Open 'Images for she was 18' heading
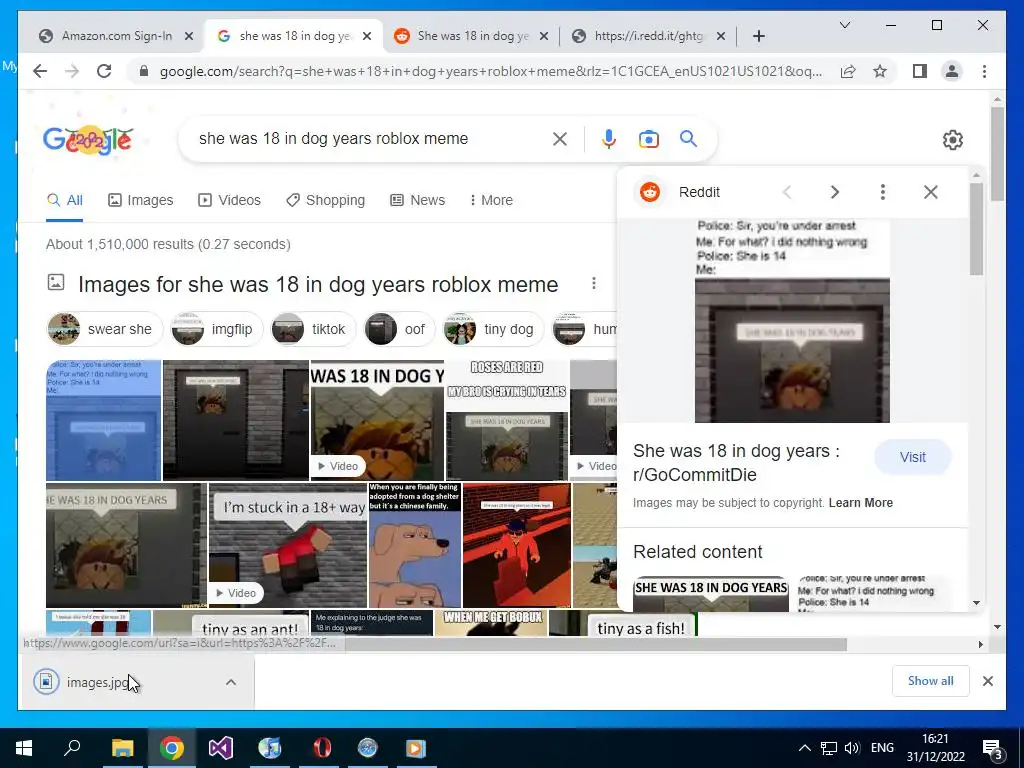This screenshot has width=1024, height=768. coord(318,284)
